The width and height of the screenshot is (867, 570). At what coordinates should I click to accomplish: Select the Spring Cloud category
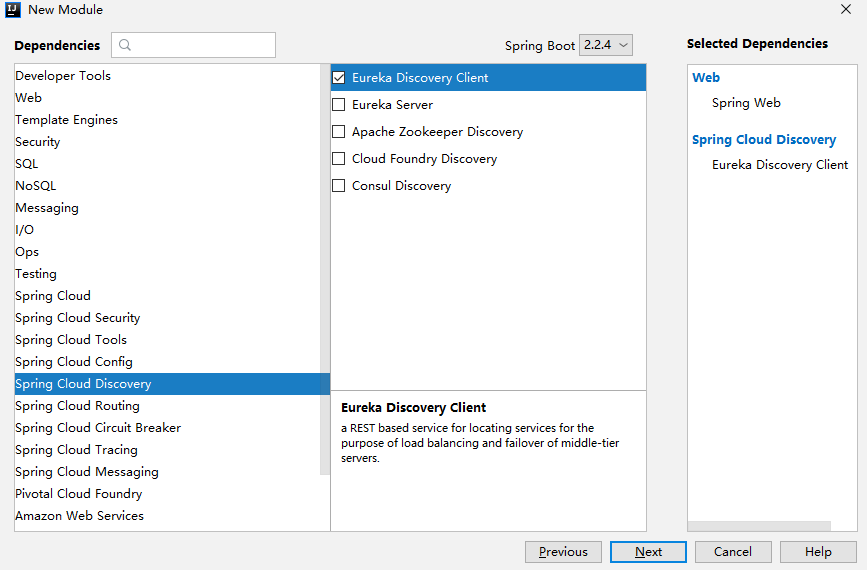pos(168,296)
